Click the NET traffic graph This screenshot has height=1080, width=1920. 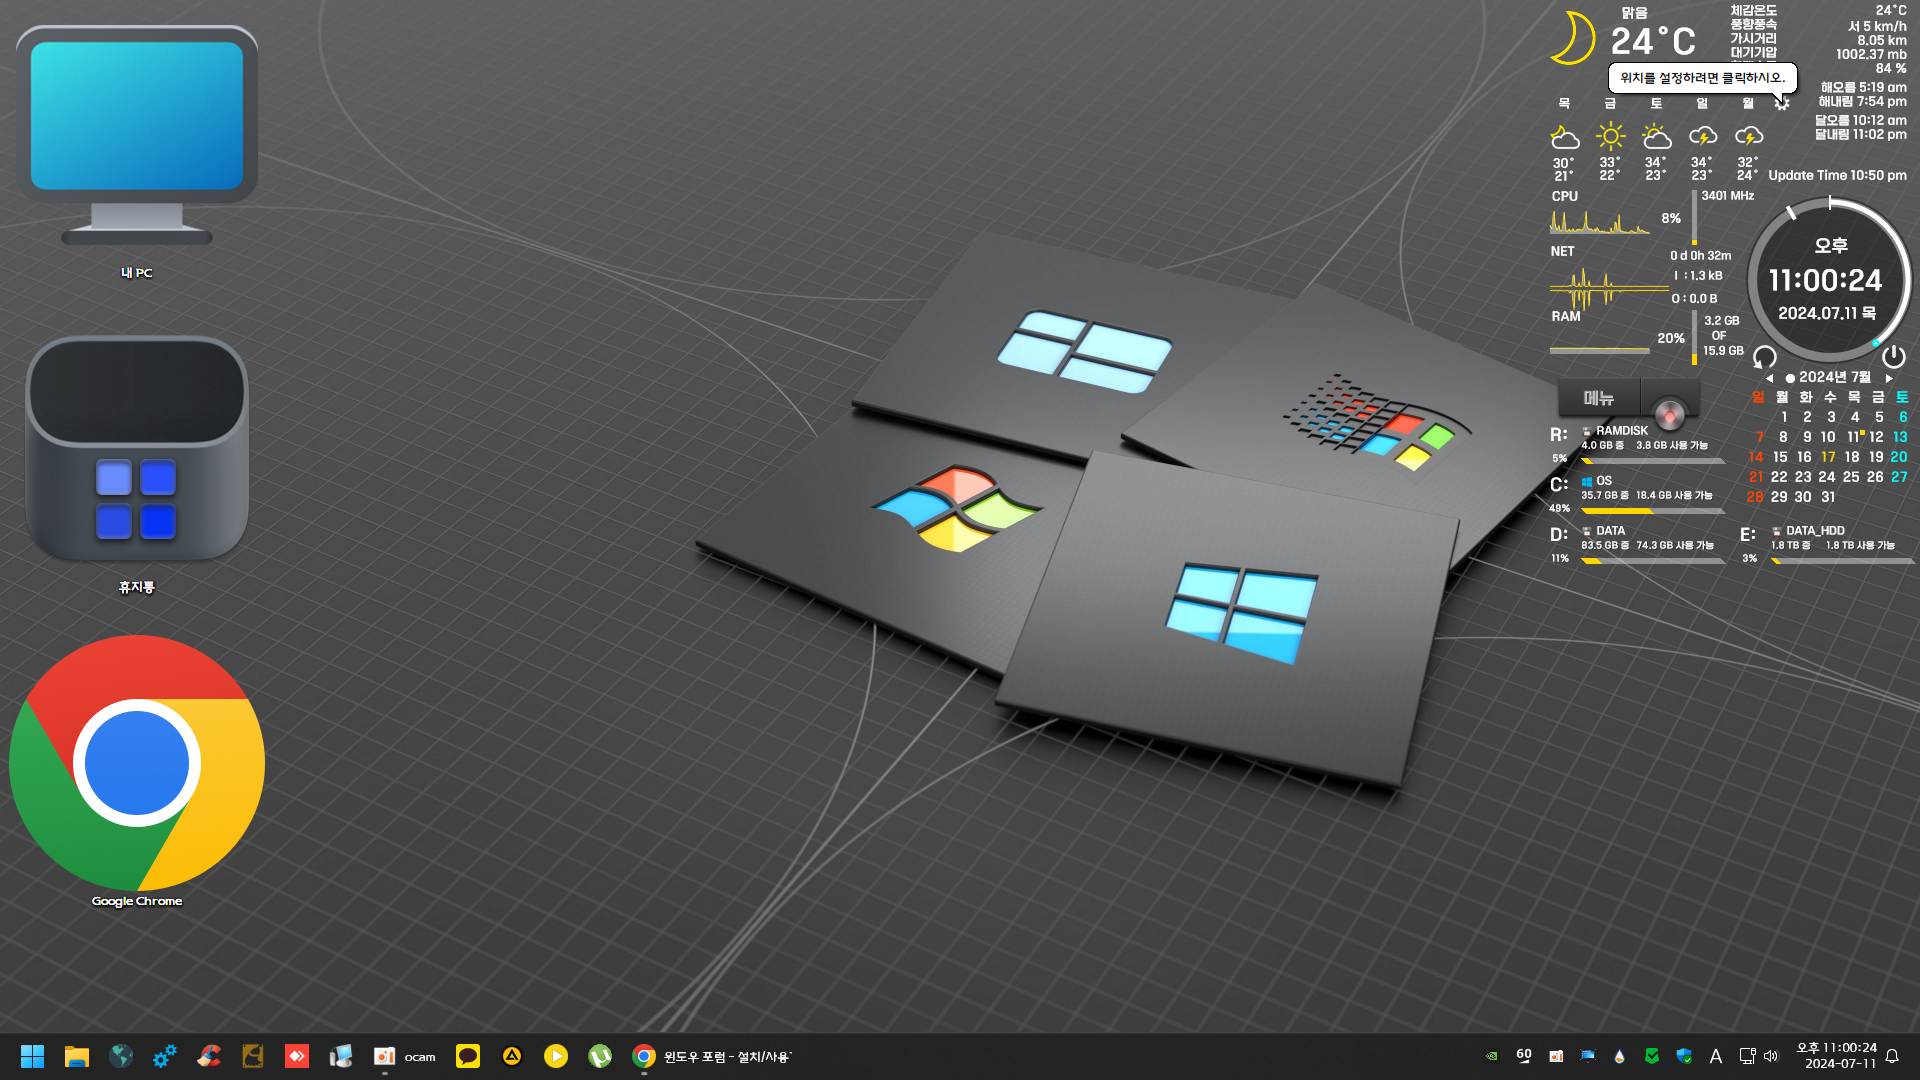click(1609, 288)
